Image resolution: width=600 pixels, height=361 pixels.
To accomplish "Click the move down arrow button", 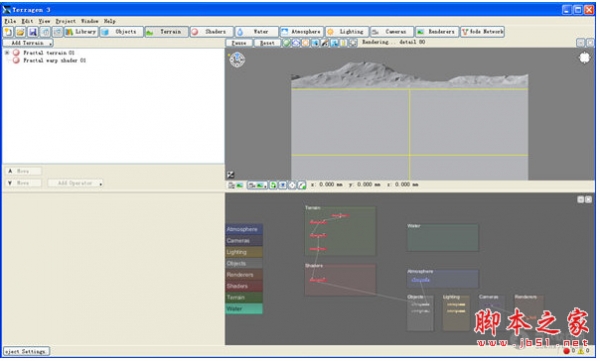I will click(x=23, y=183).
